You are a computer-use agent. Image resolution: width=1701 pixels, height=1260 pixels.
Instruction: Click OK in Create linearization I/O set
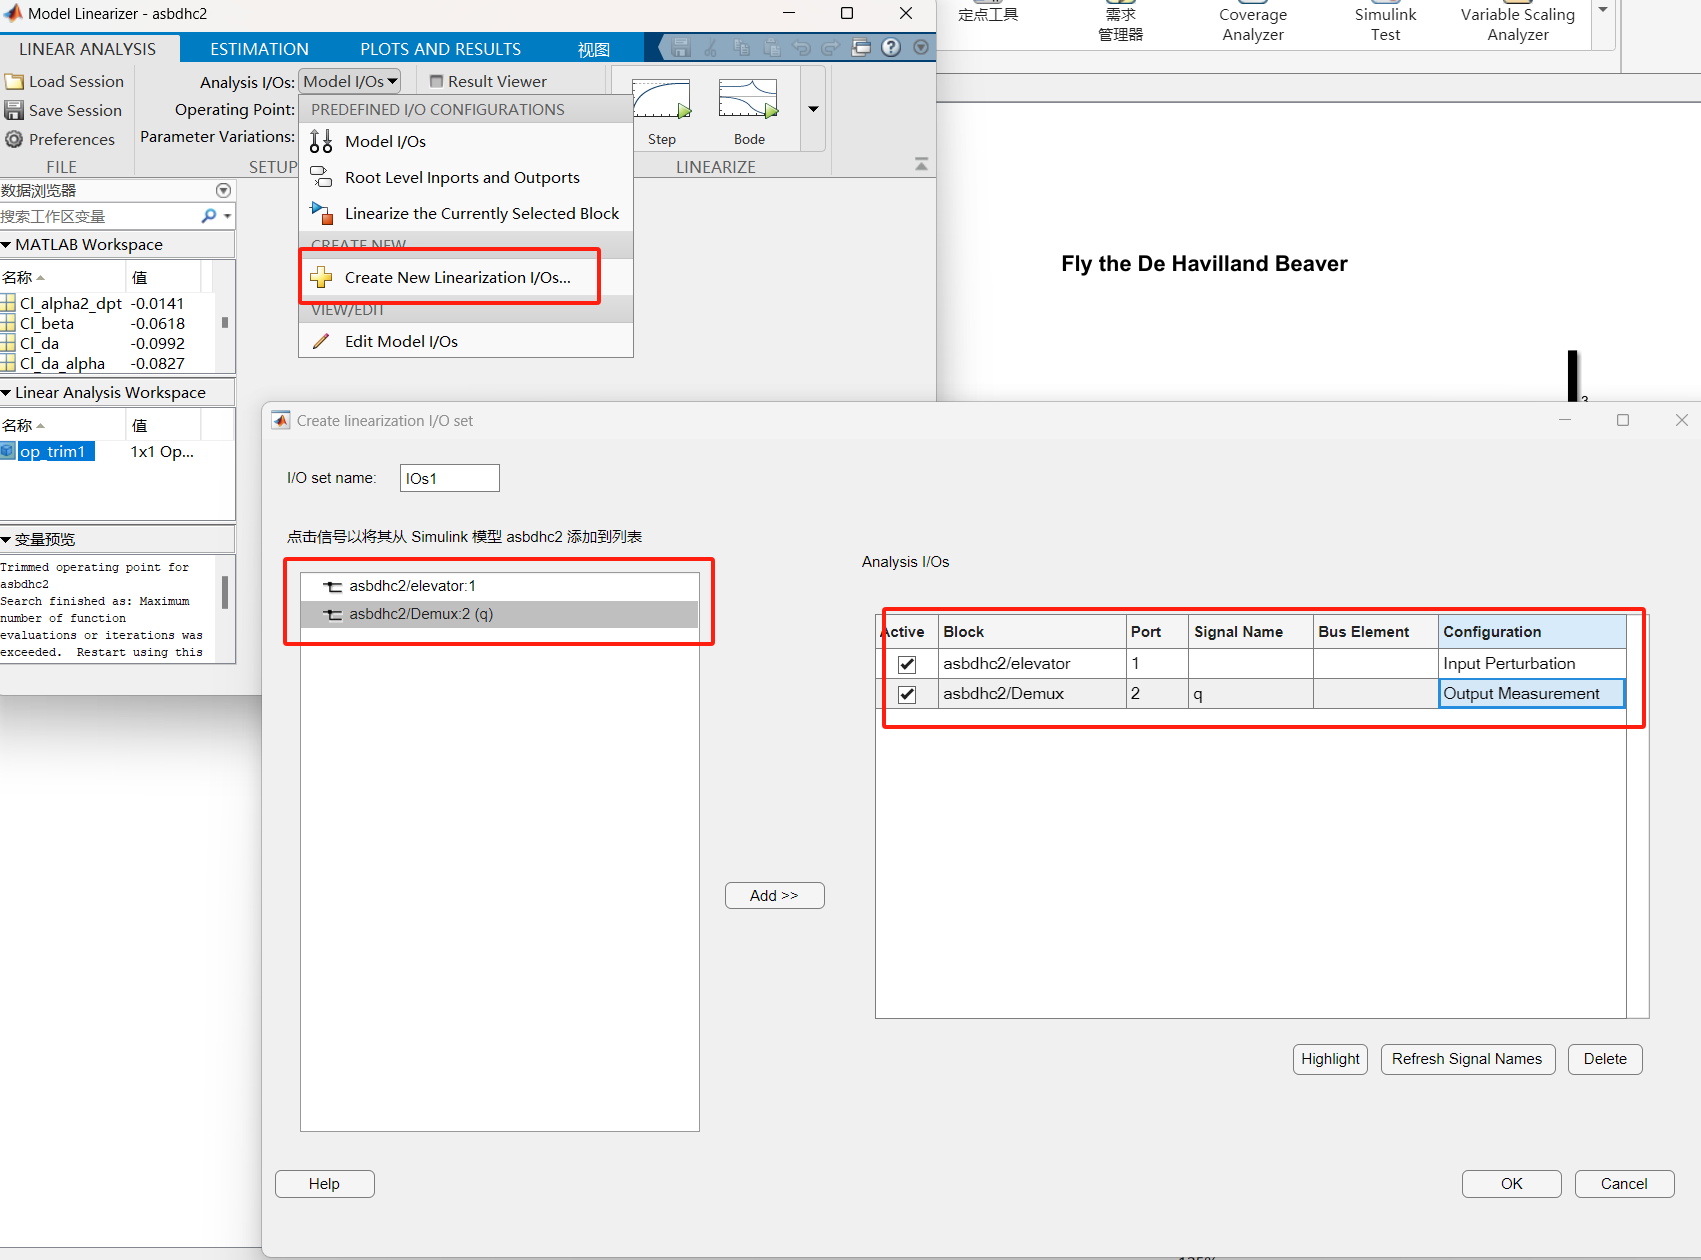pyautogui.click(x=1511, y=1184)
